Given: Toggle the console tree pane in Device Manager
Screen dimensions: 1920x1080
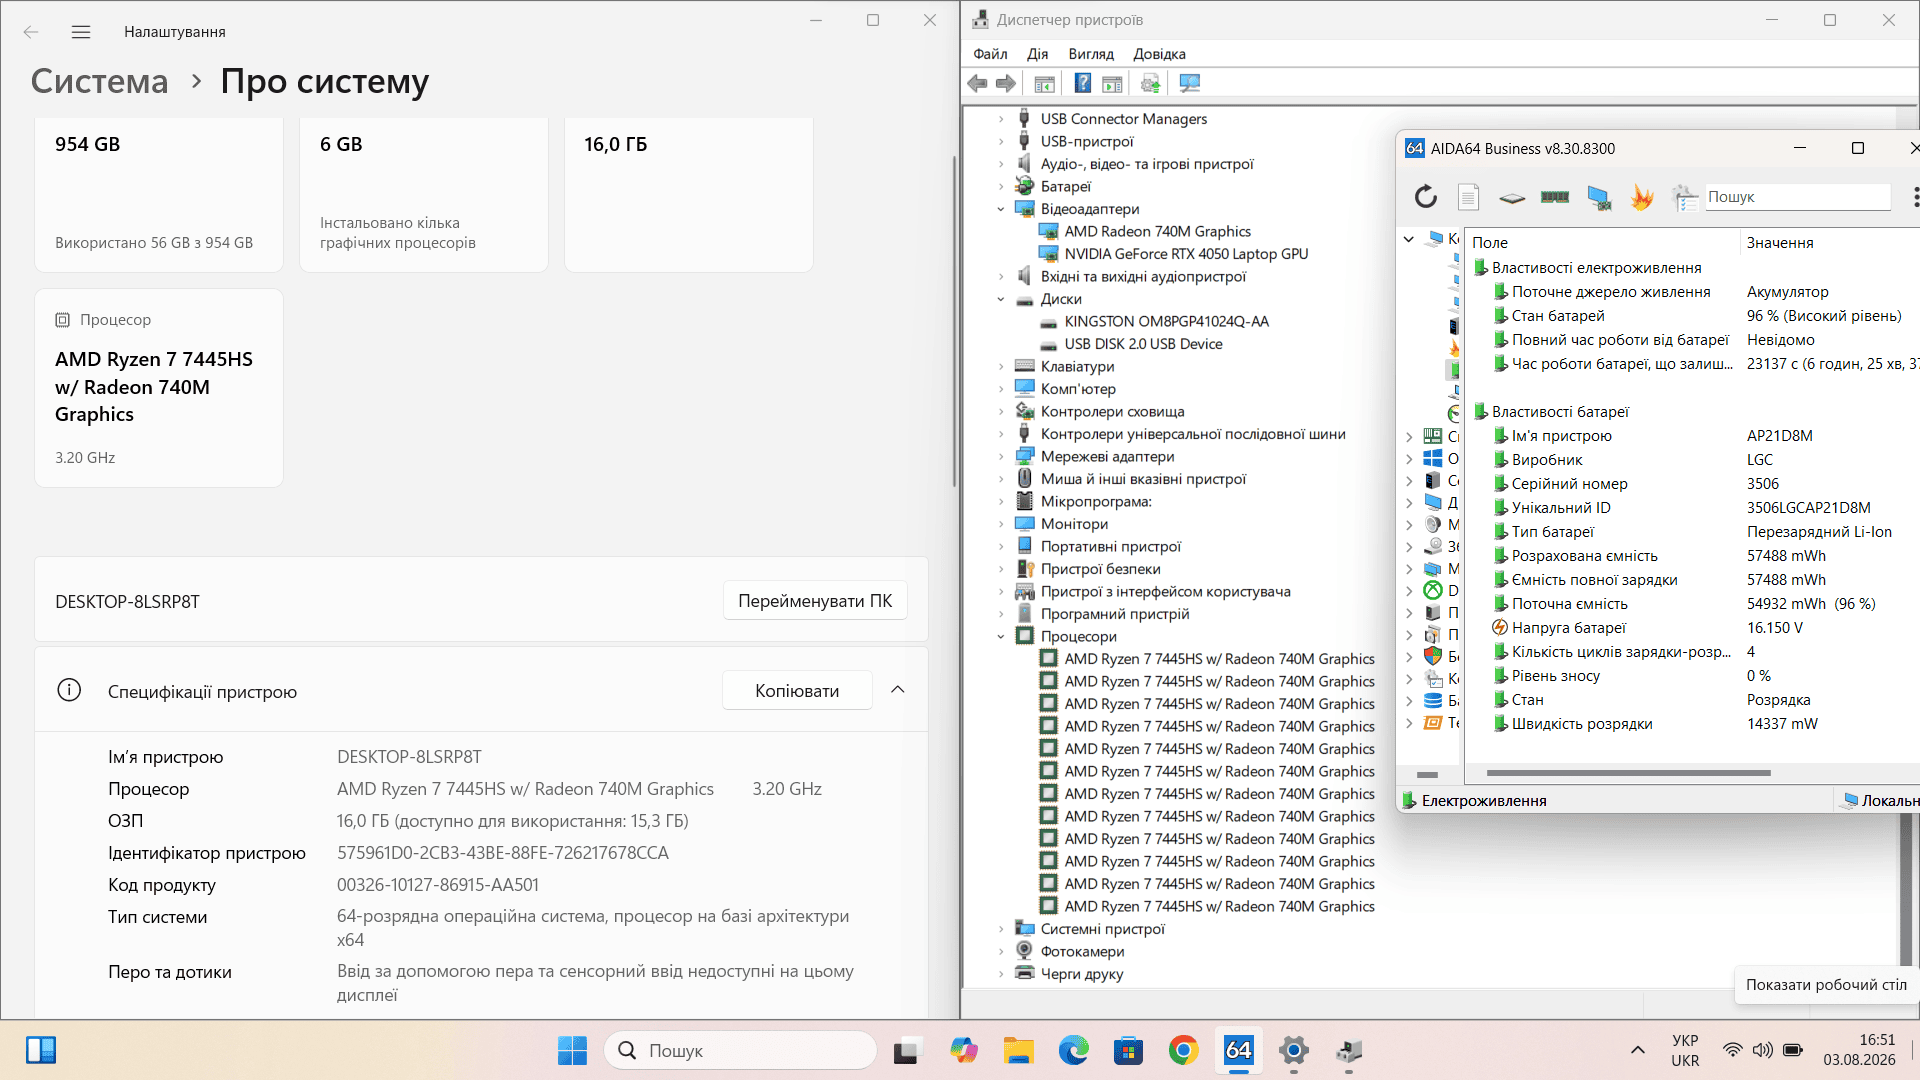Looking at the screenshot, I should tap(1044, 84).
